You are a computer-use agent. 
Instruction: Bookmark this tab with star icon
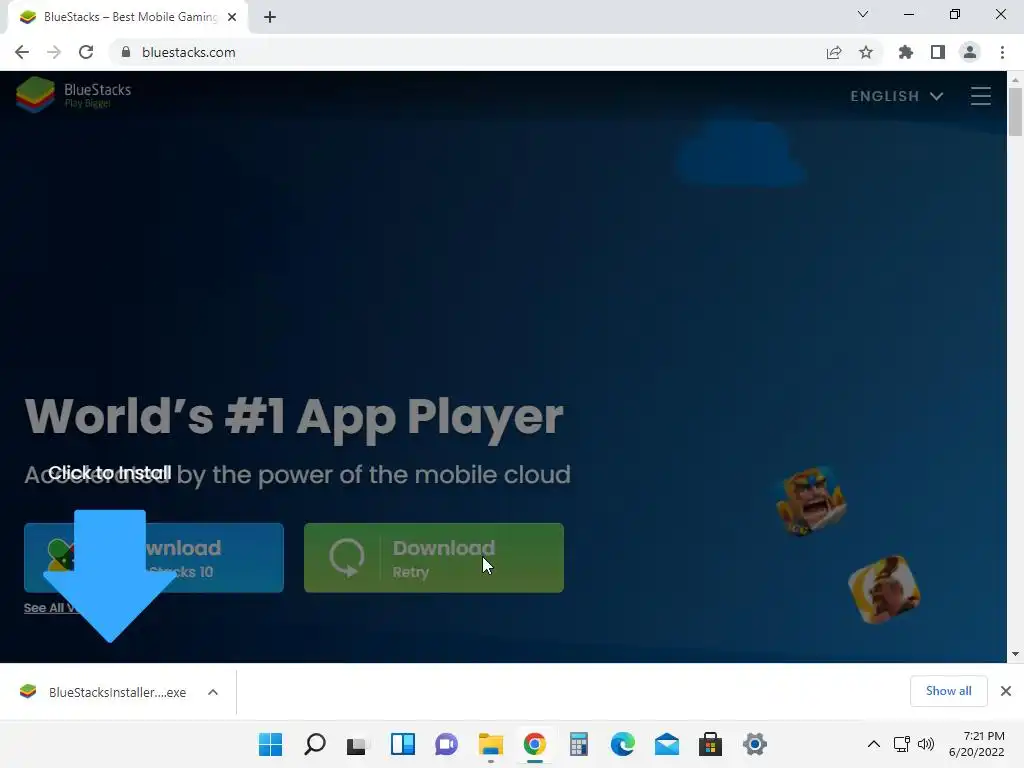coord(866,52)
